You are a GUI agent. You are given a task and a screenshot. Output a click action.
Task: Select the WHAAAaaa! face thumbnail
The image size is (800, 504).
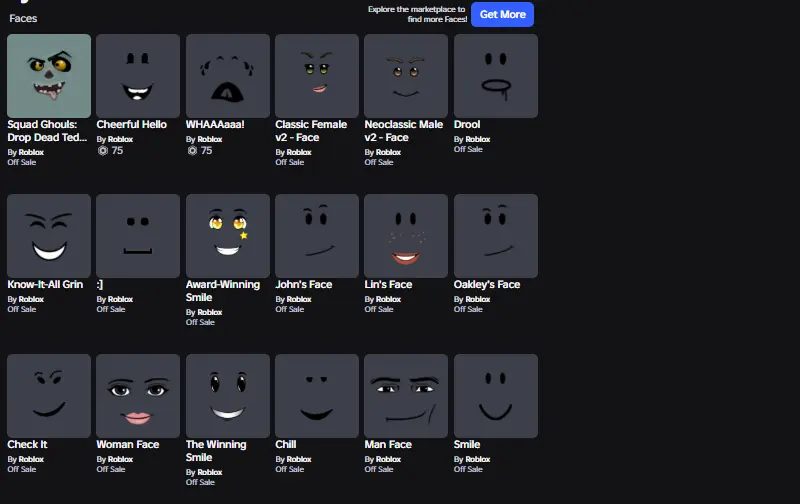pos(228,76)
